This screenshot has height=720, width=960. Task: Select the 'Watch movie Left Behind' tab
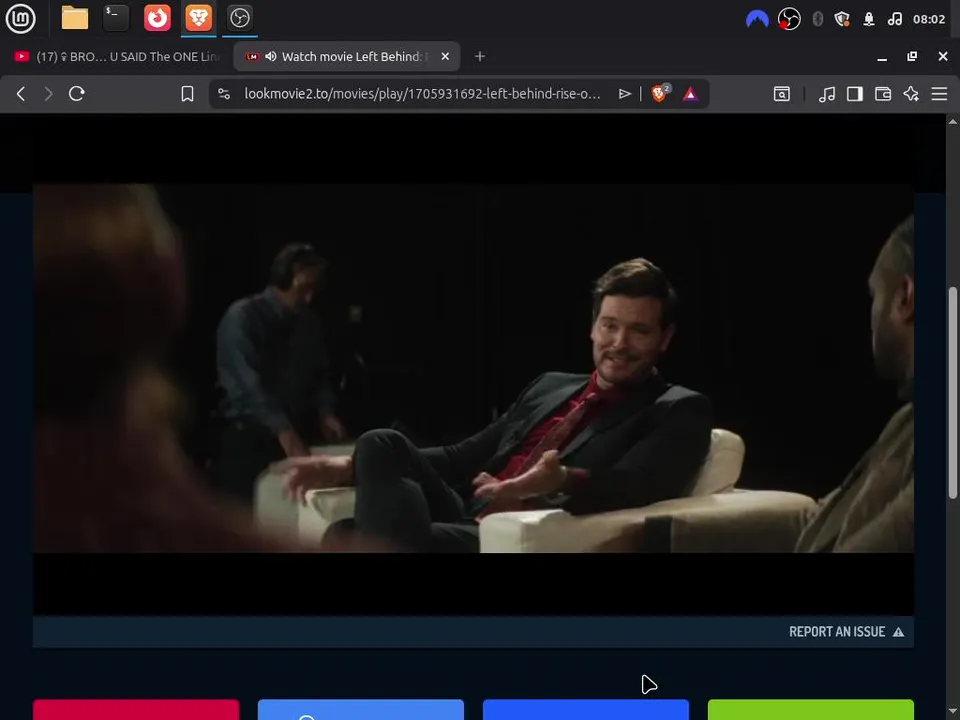347,56
